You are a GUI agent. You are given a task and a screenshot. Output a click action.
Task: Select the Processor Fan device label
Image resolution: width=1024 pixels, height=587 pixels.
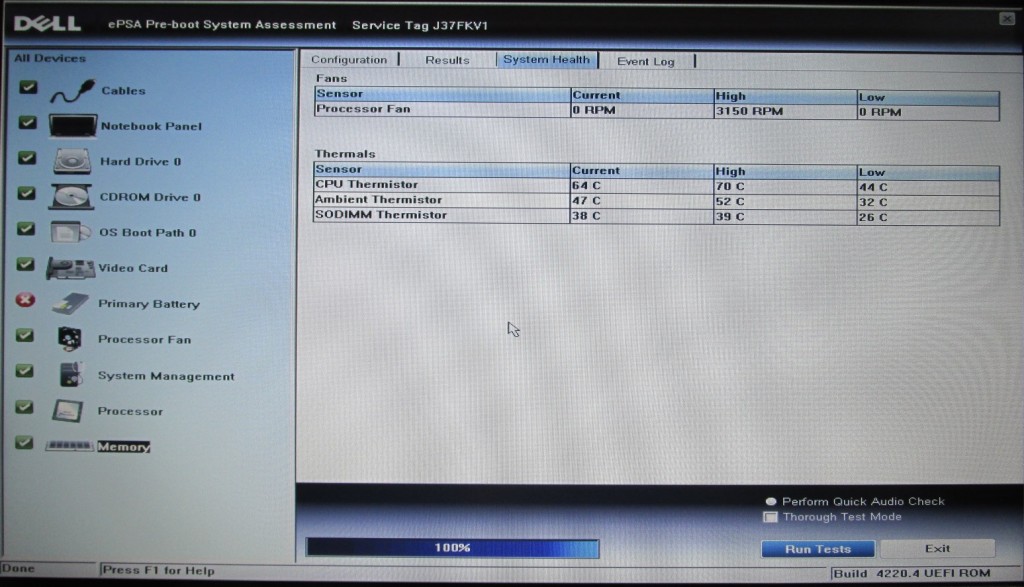(x=144, y=340)
